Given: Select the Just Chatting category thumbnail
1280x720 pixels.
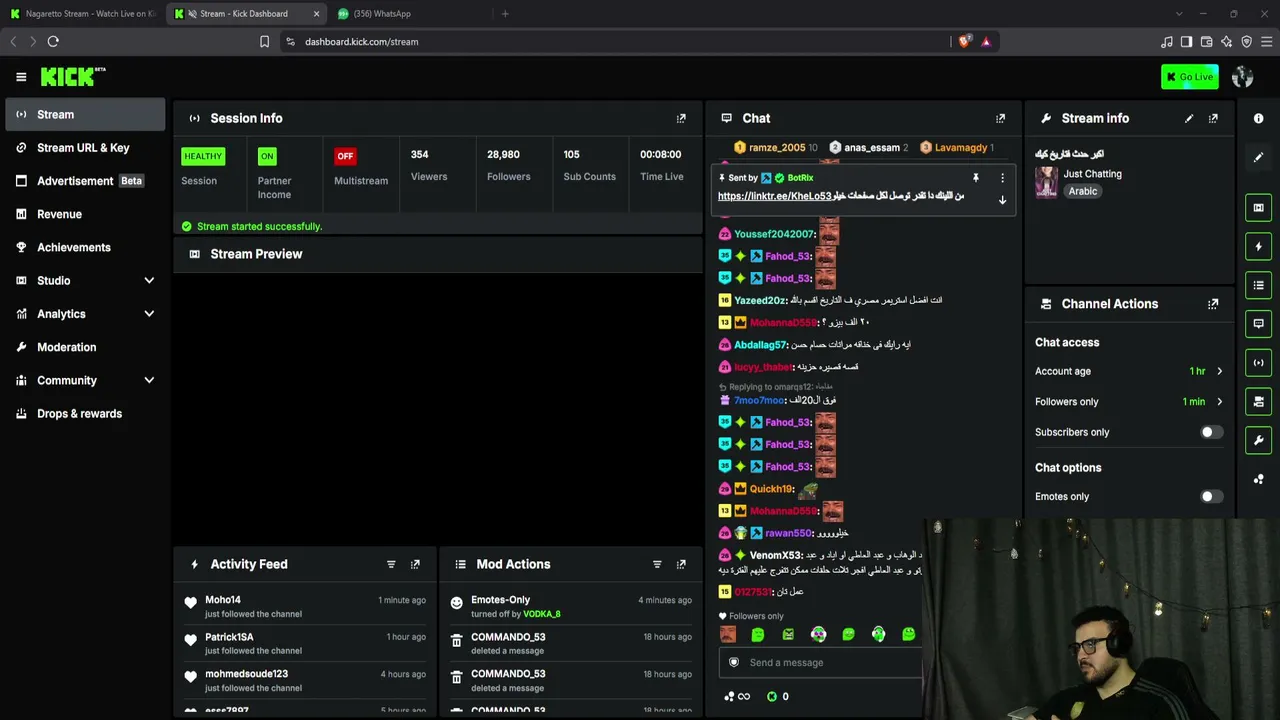Looking at the screenshot, I should click(1046, 183).
